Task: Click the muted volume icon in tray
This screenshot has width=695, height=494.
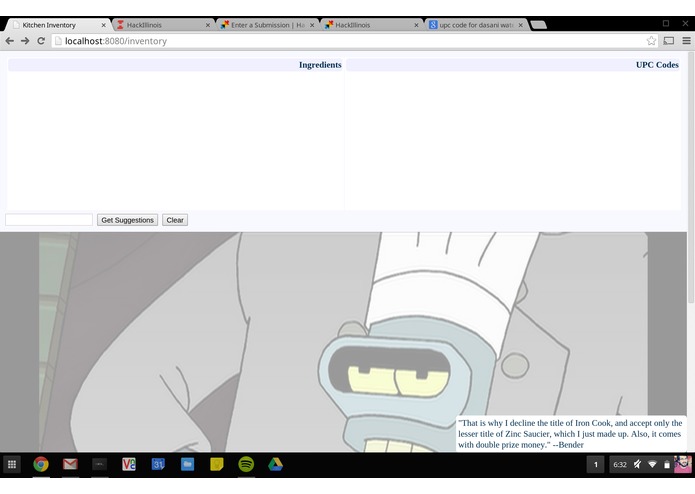Action: pyautogui.click(x=637, y=464)
